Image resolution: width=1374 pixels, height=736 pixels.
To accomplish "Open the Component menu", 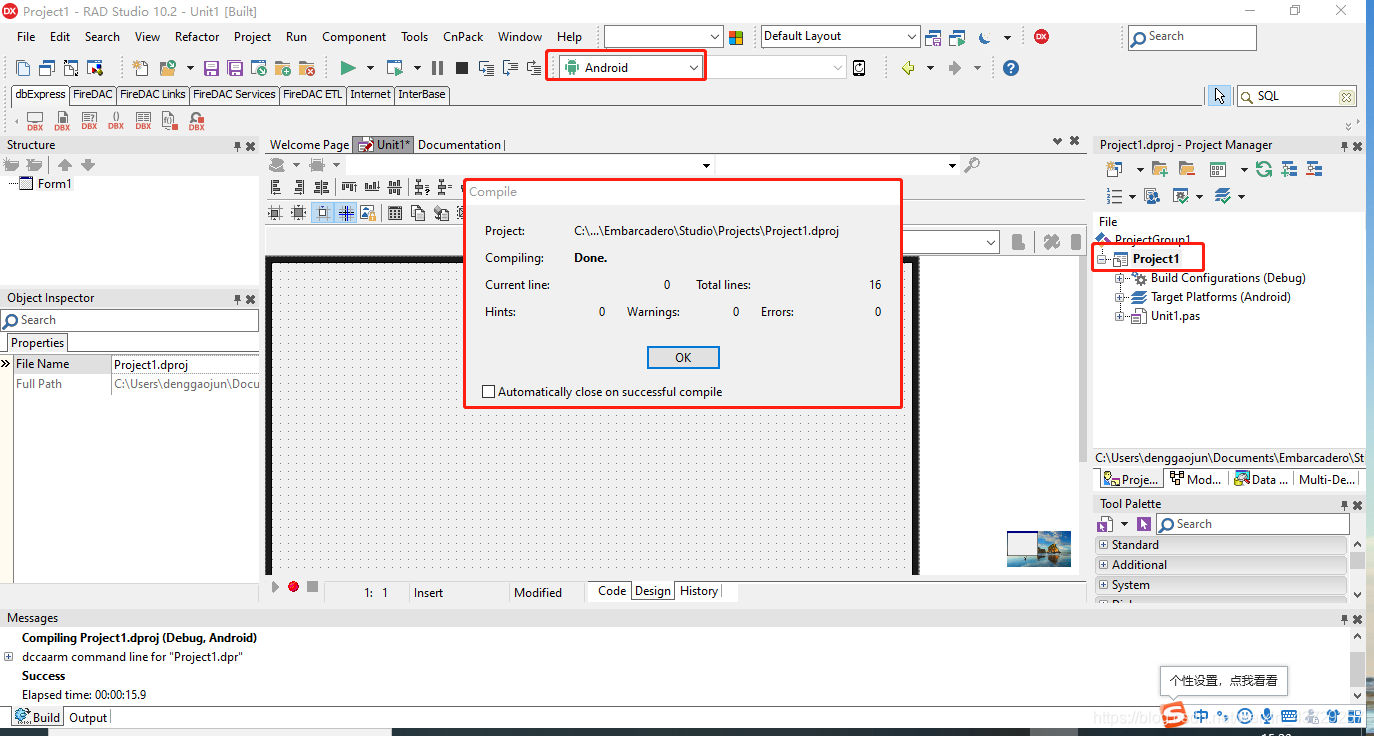I will click(x=354, y=37).
